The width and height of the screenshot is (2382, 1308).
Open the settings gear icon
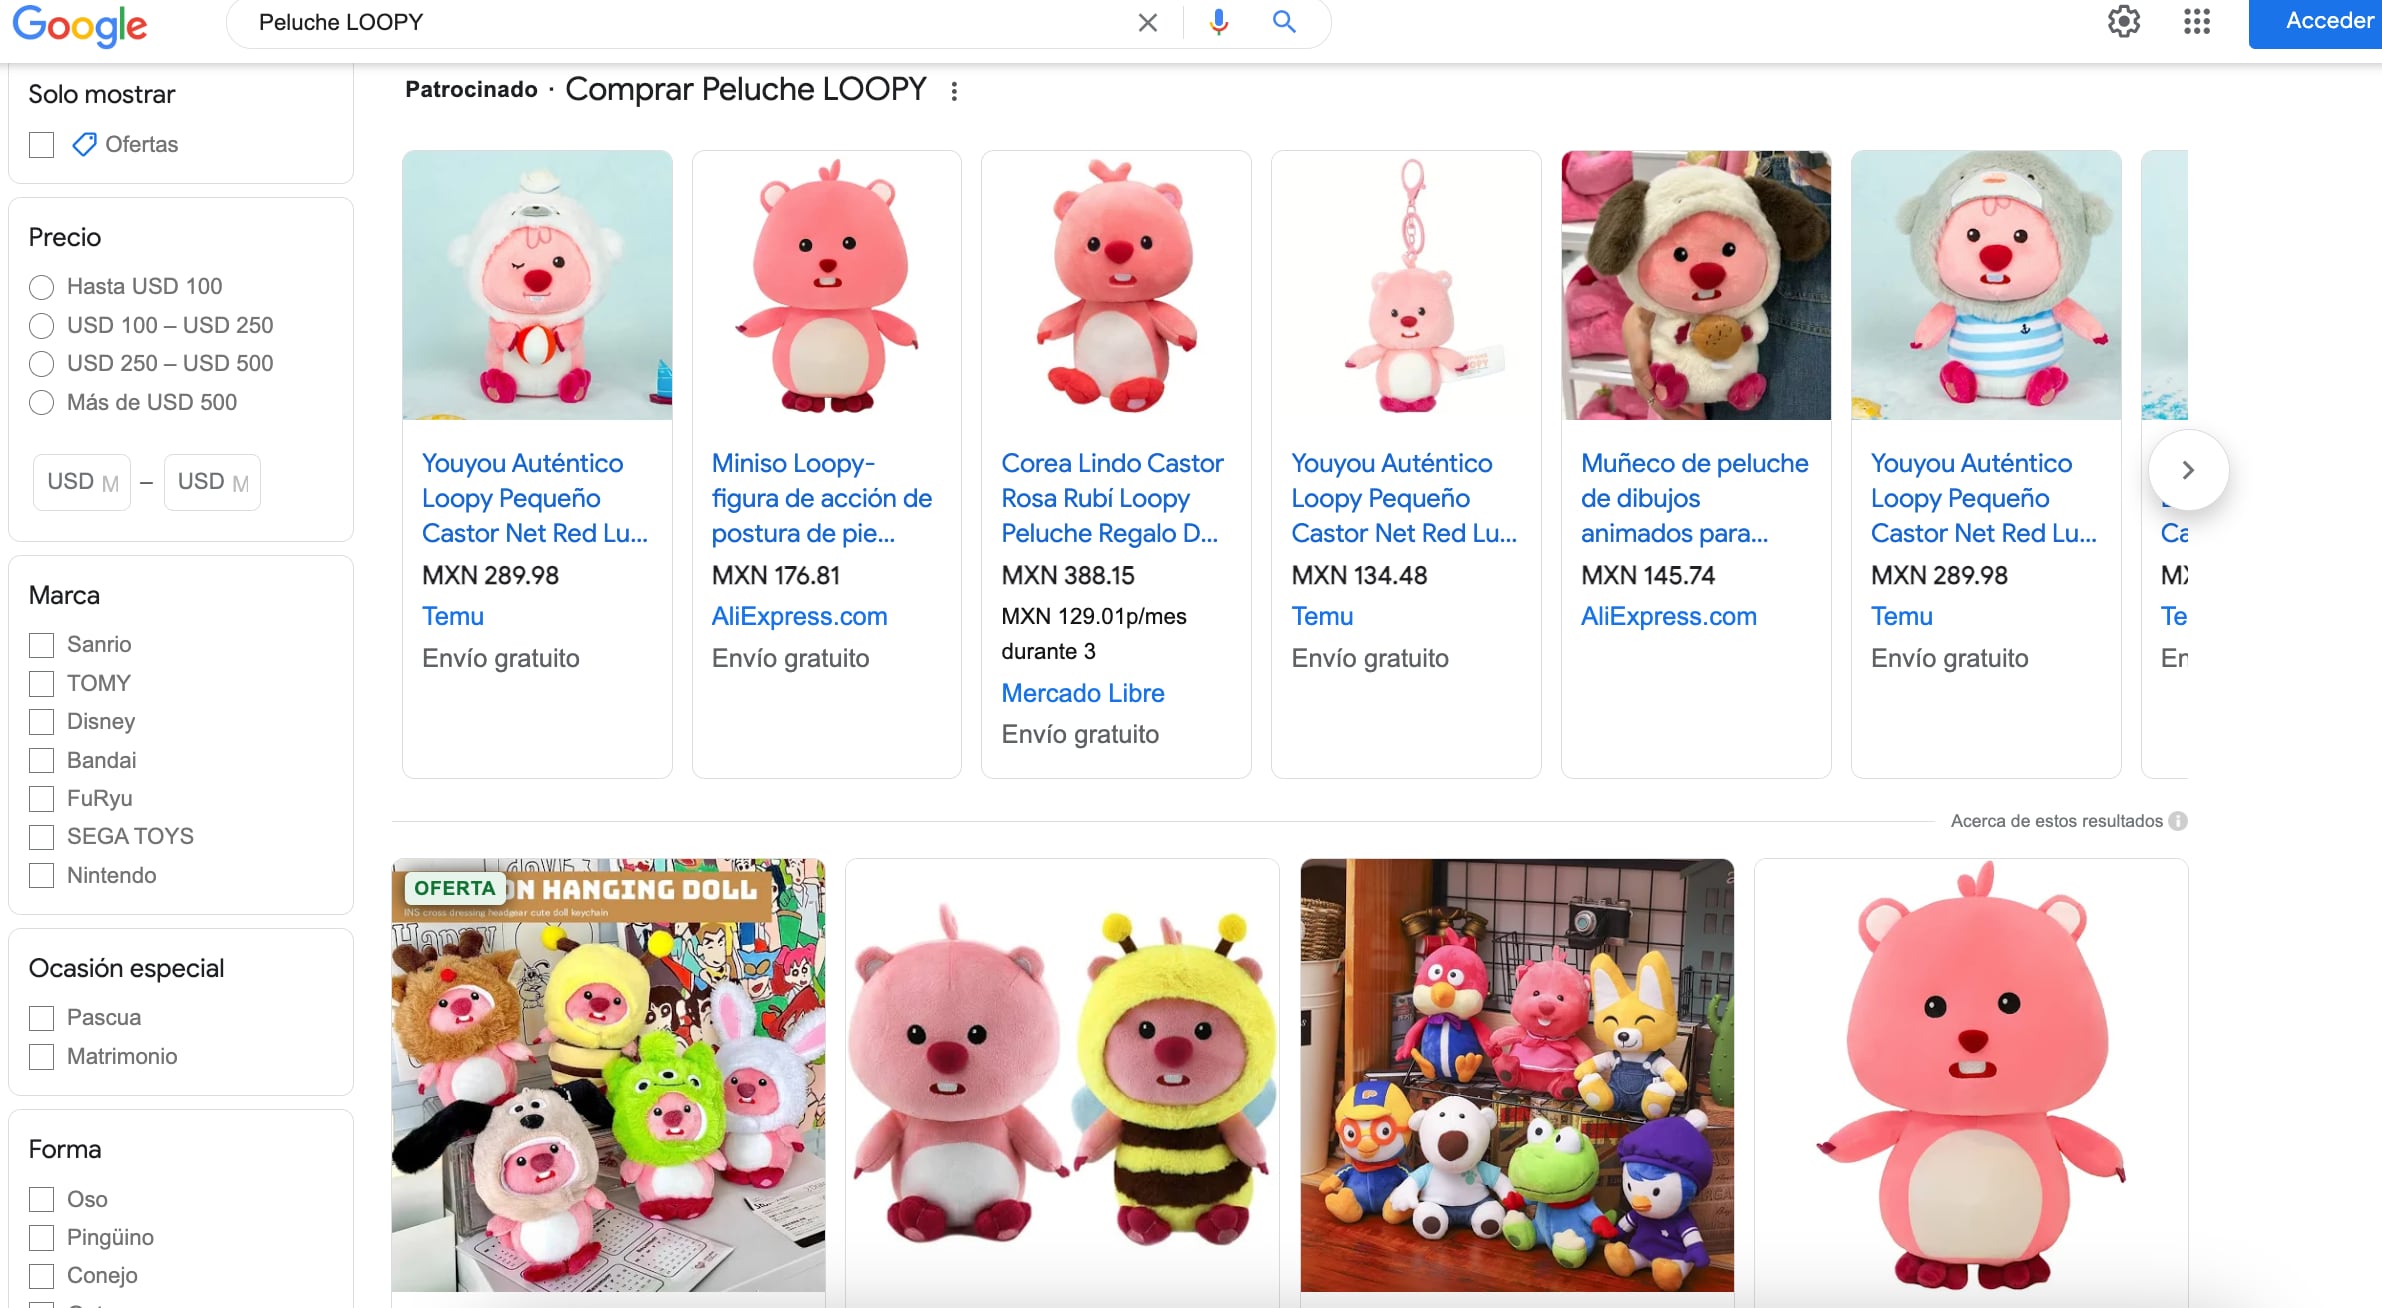pos(2123,21)
